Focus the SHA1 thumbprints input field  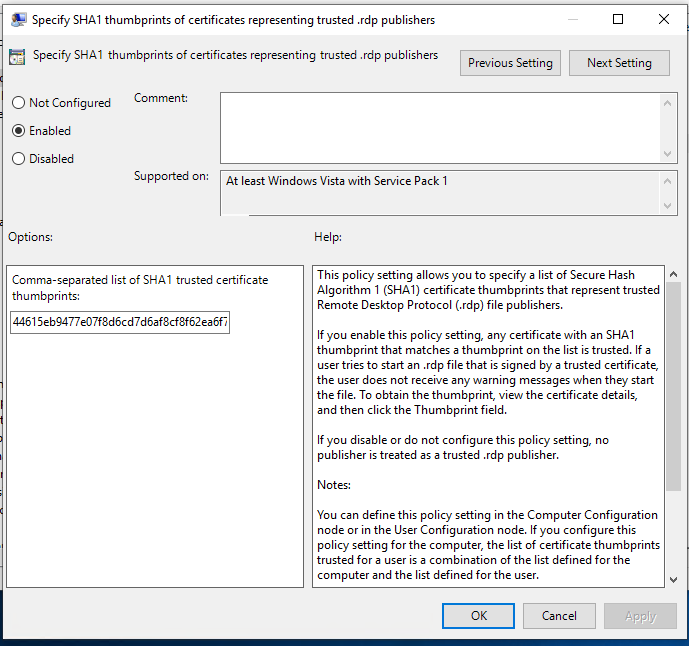click(120, 323)
